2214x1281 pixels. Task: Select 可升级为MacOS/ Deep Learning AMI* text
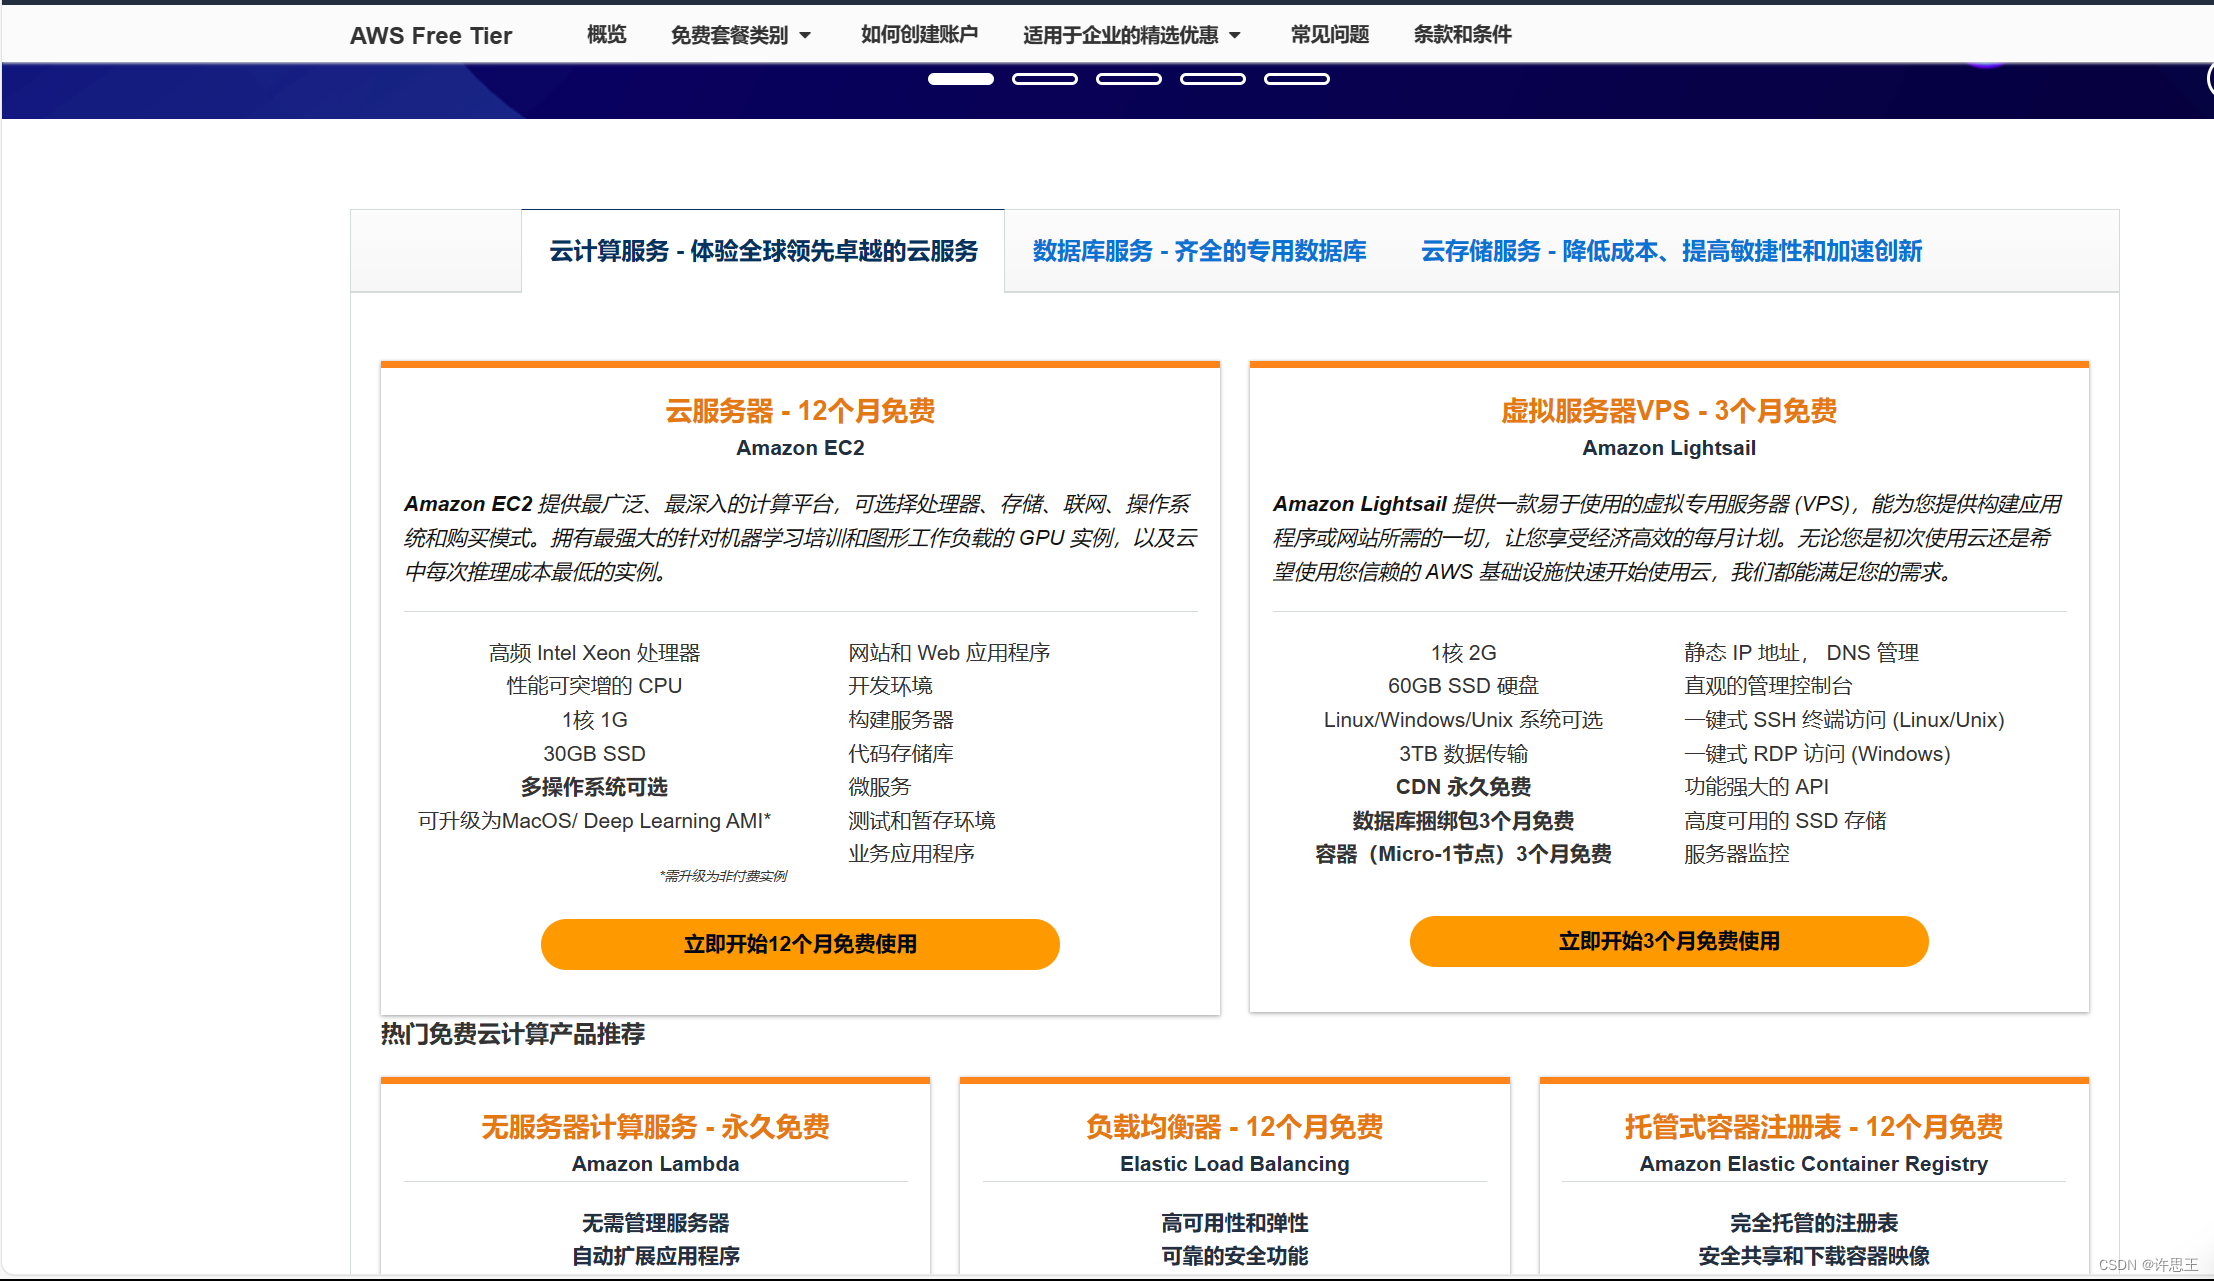click(594, 821)
